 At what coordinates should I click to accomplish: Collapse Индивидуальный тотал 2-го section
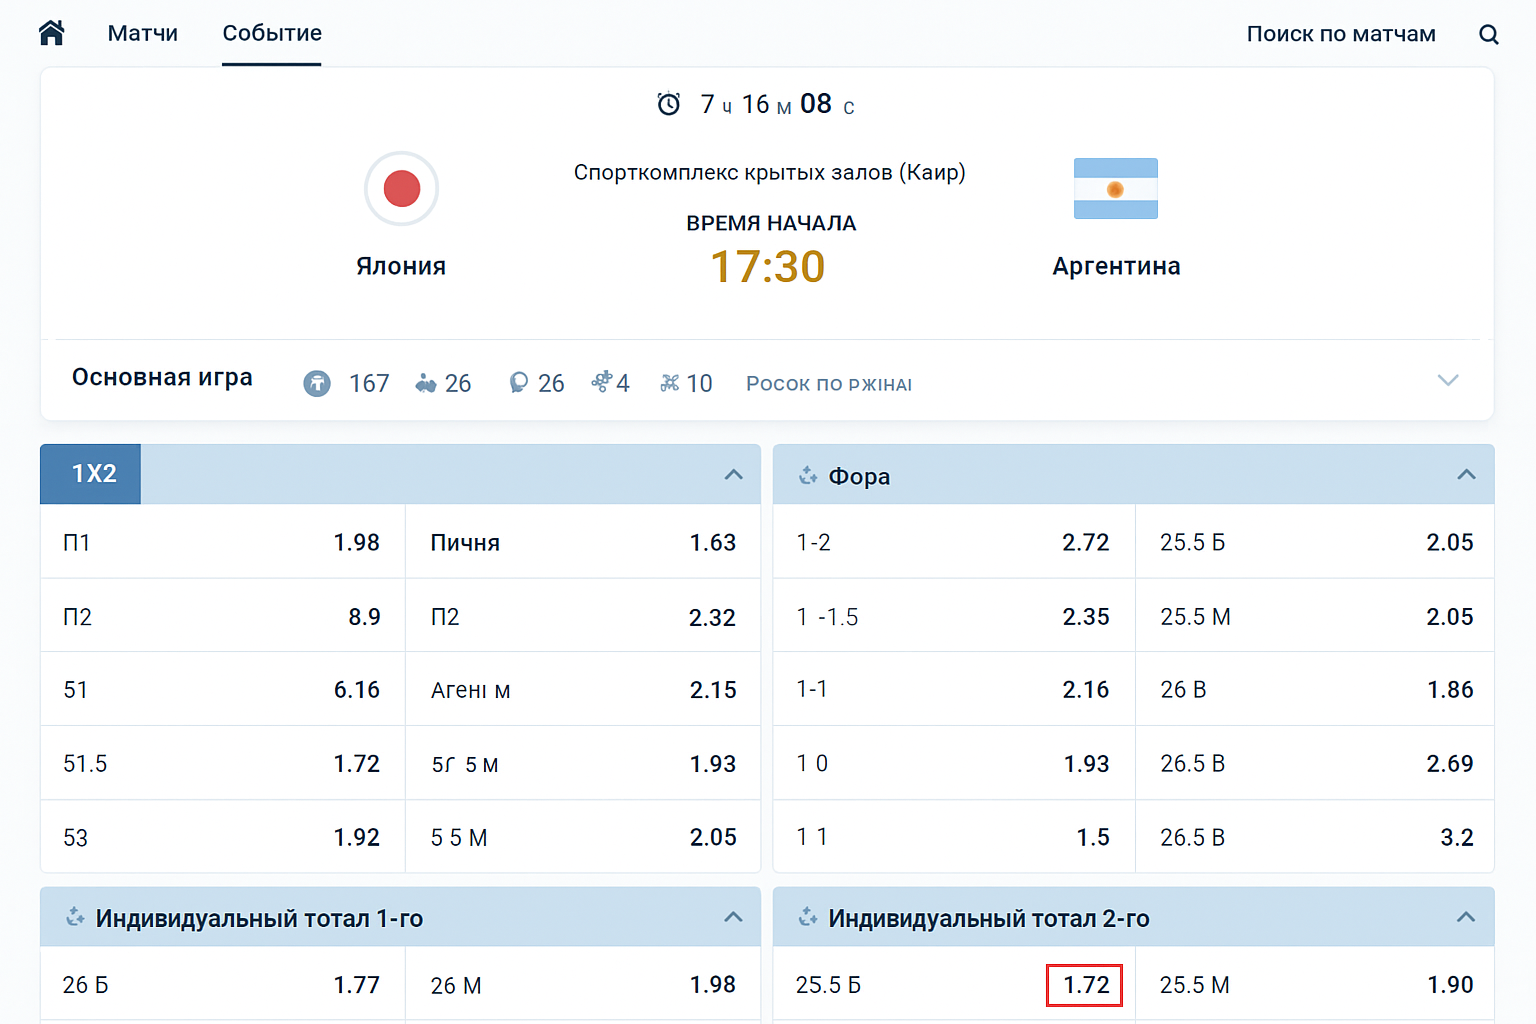coord(1466,917)
